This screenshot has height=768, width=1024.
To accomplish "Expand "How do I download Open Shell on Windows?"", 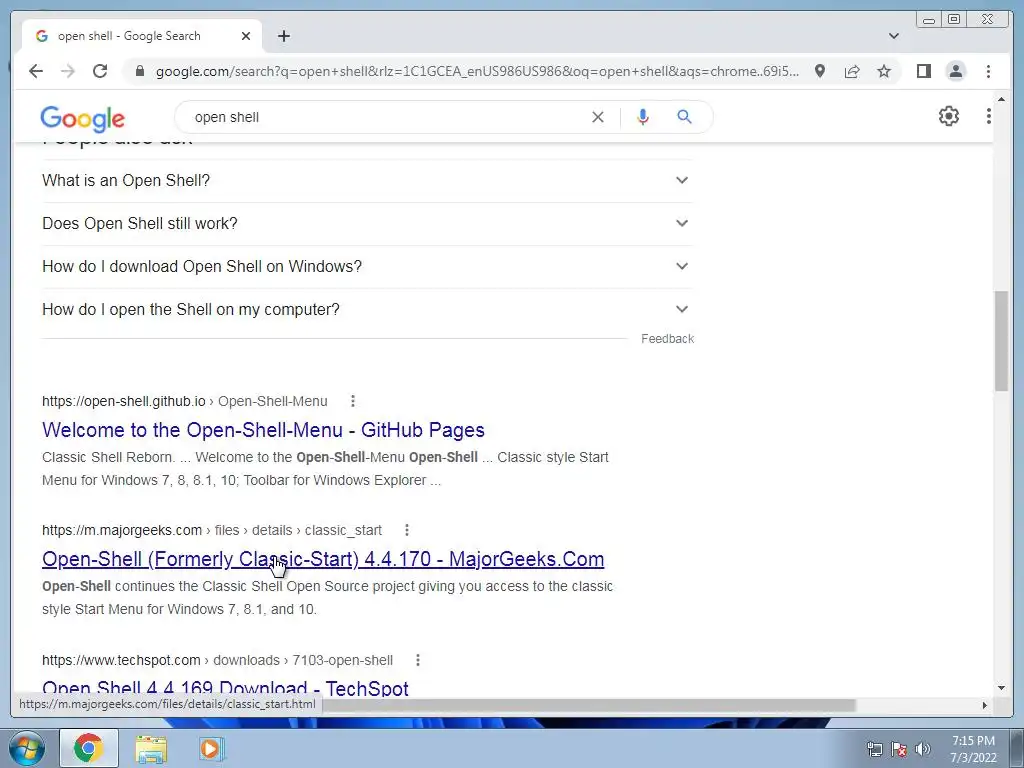I will point(367,266).
